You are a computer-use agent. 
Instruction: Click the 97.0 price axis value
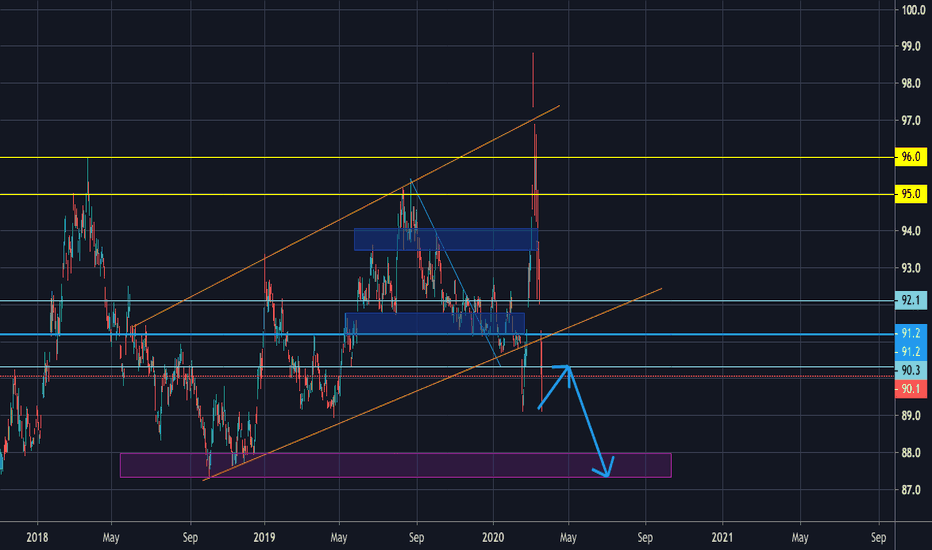pos(911,120)
